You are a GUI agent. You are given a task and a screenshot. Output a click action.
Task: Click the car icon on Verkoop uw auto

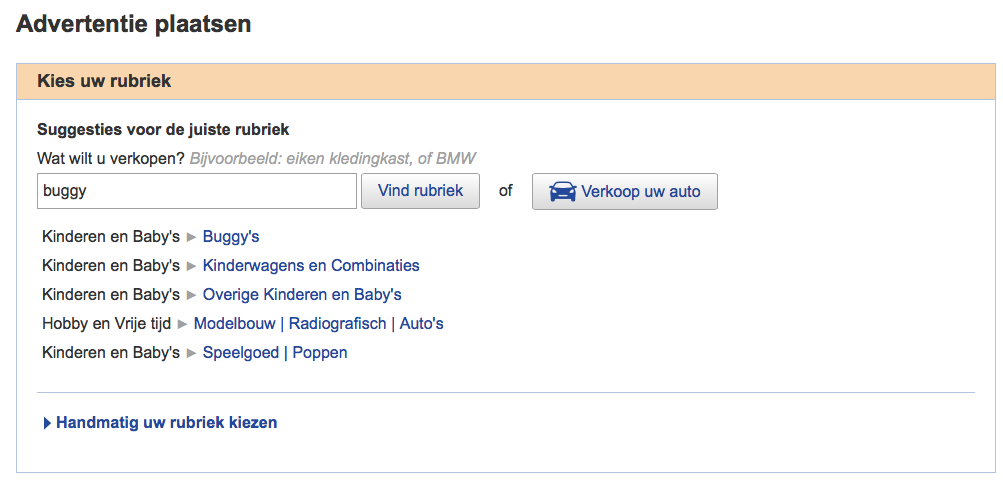[x=563, y=191]
